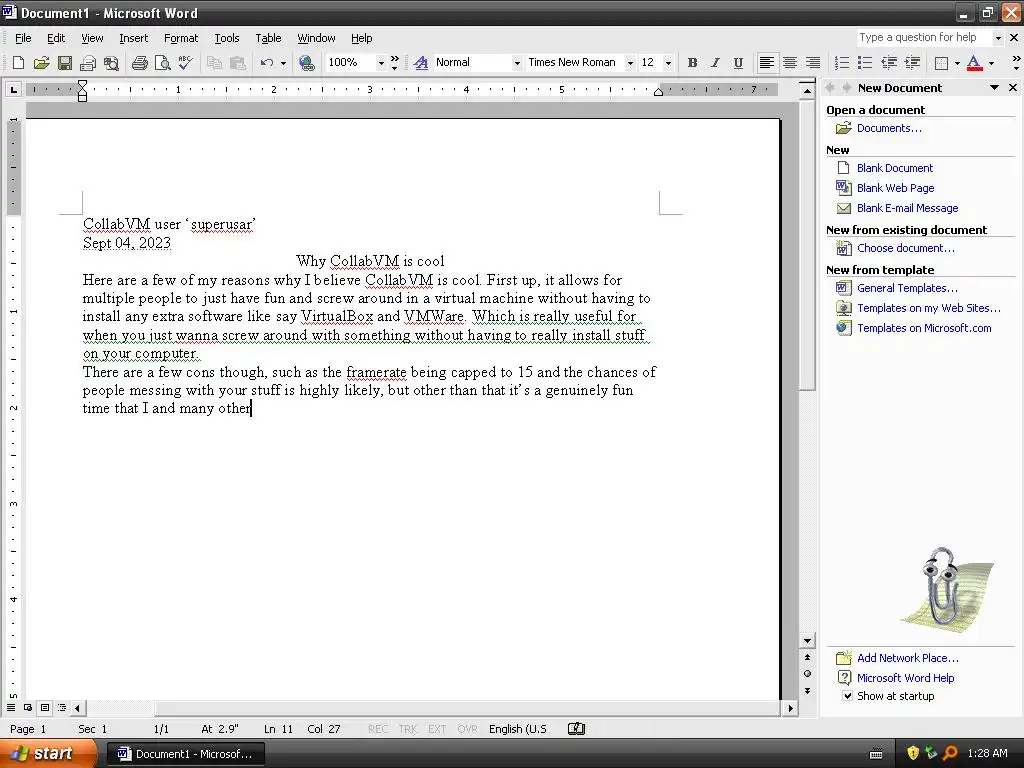Click the Select Browse Object button
The width and height of the screenshot is (1024, 768).
[x=807, y=674]
